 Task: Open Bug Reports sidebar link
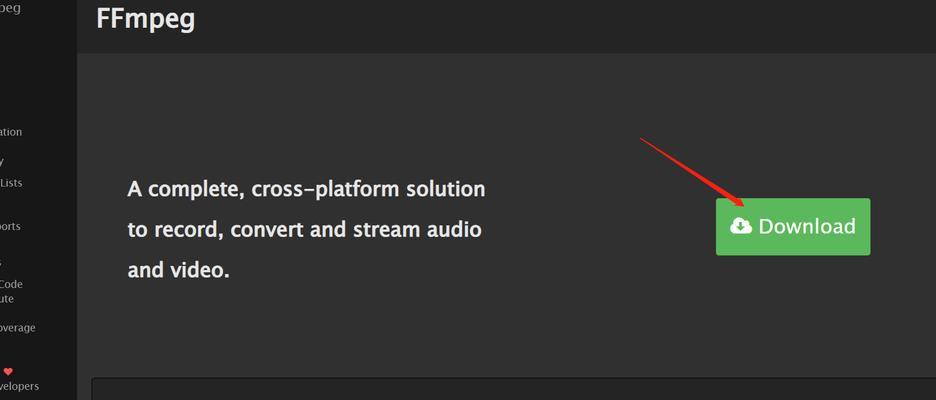(x=10, y=226)
